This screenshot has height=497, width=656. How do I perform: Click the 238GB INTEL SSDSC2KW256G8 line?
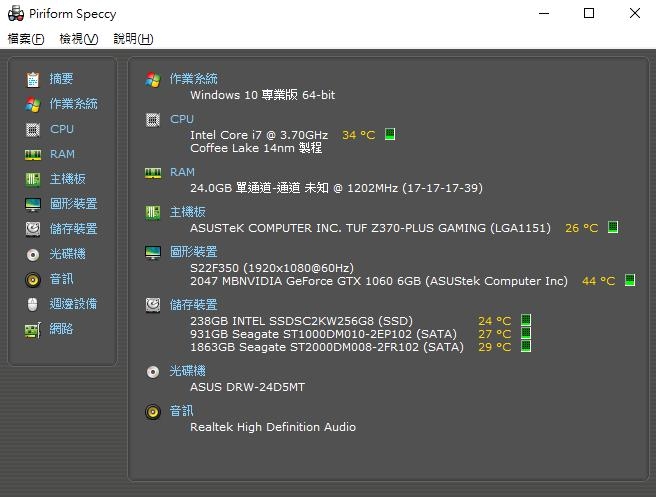point(301,321)
